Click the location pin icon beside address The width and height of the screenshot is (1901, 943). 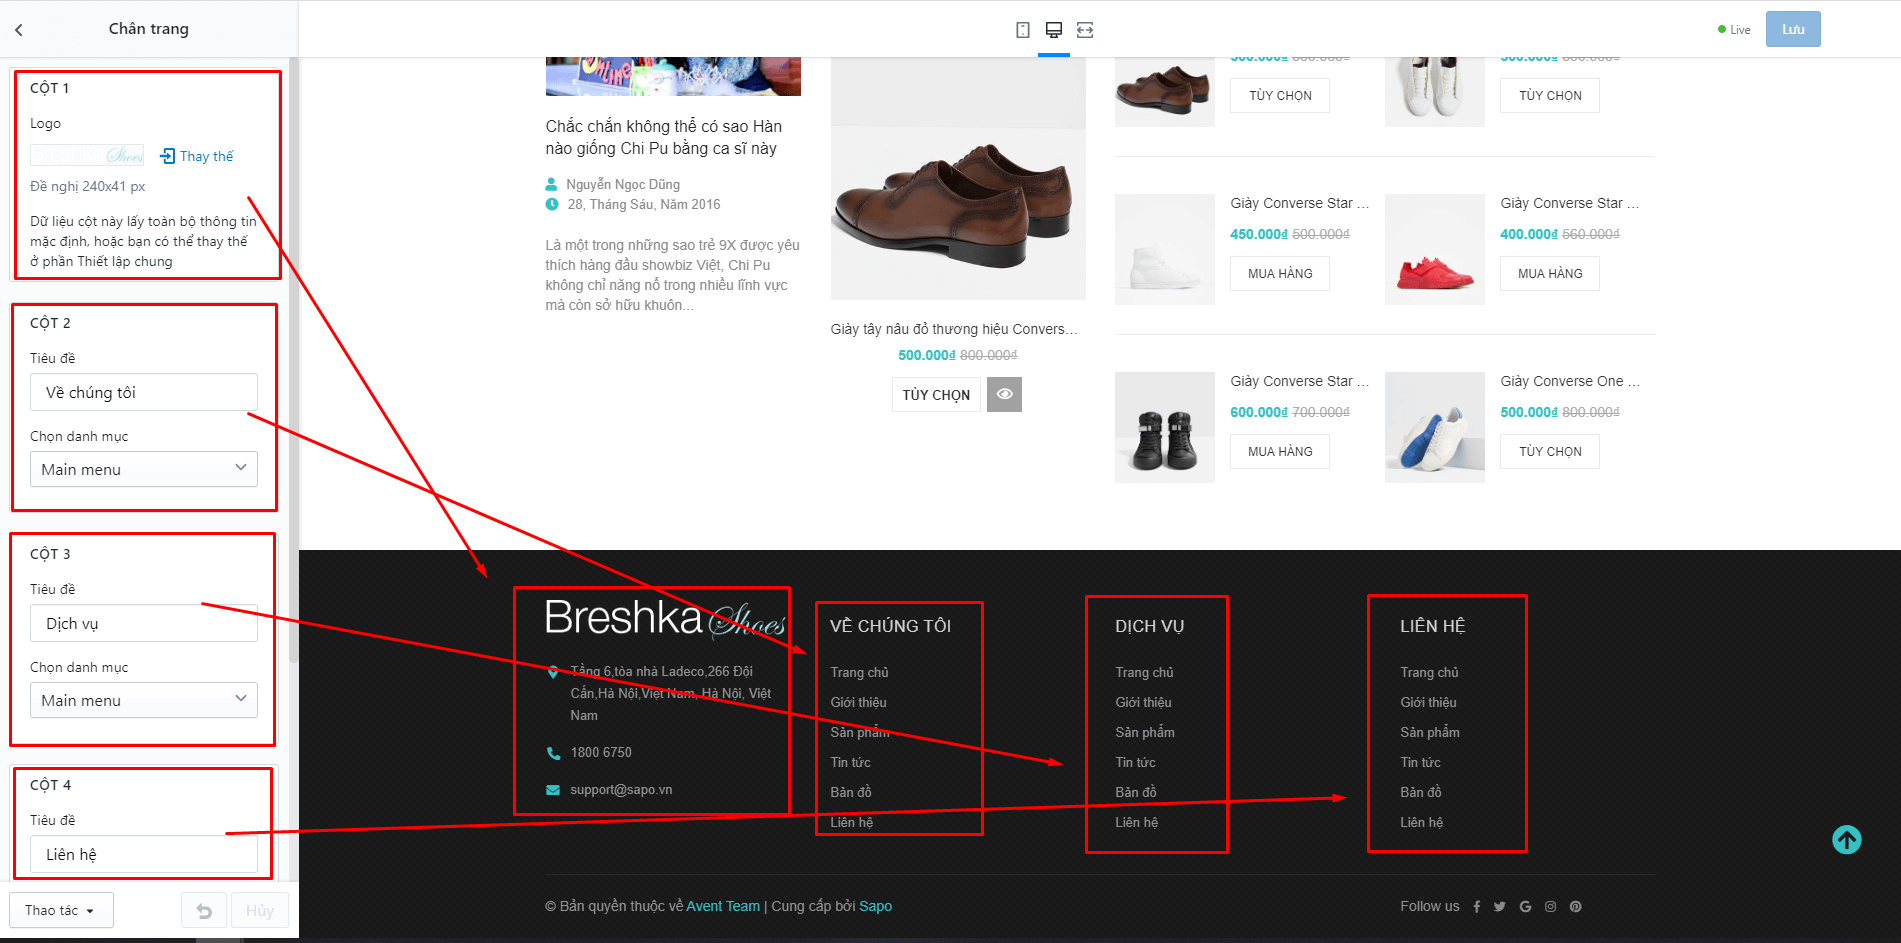coord(553,672)
